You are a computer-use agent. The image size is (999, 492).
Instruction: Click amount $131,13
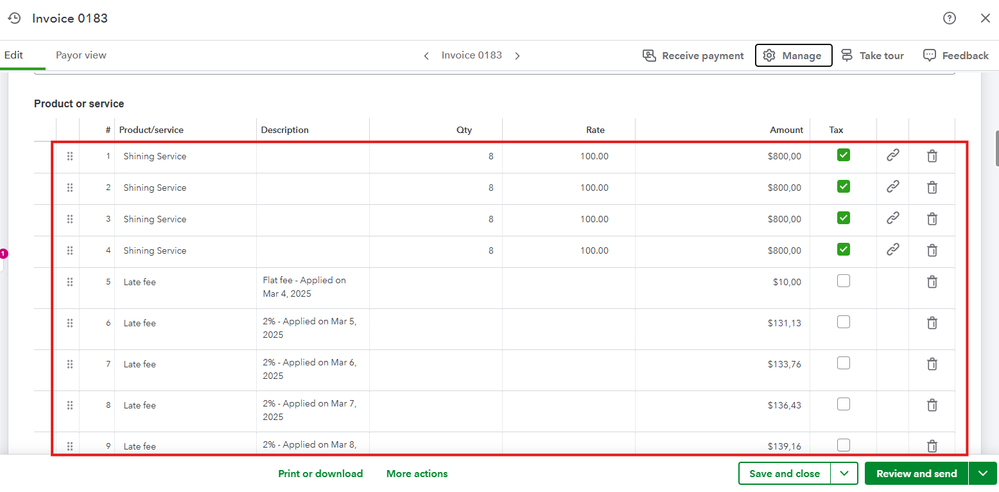[784, 323]
